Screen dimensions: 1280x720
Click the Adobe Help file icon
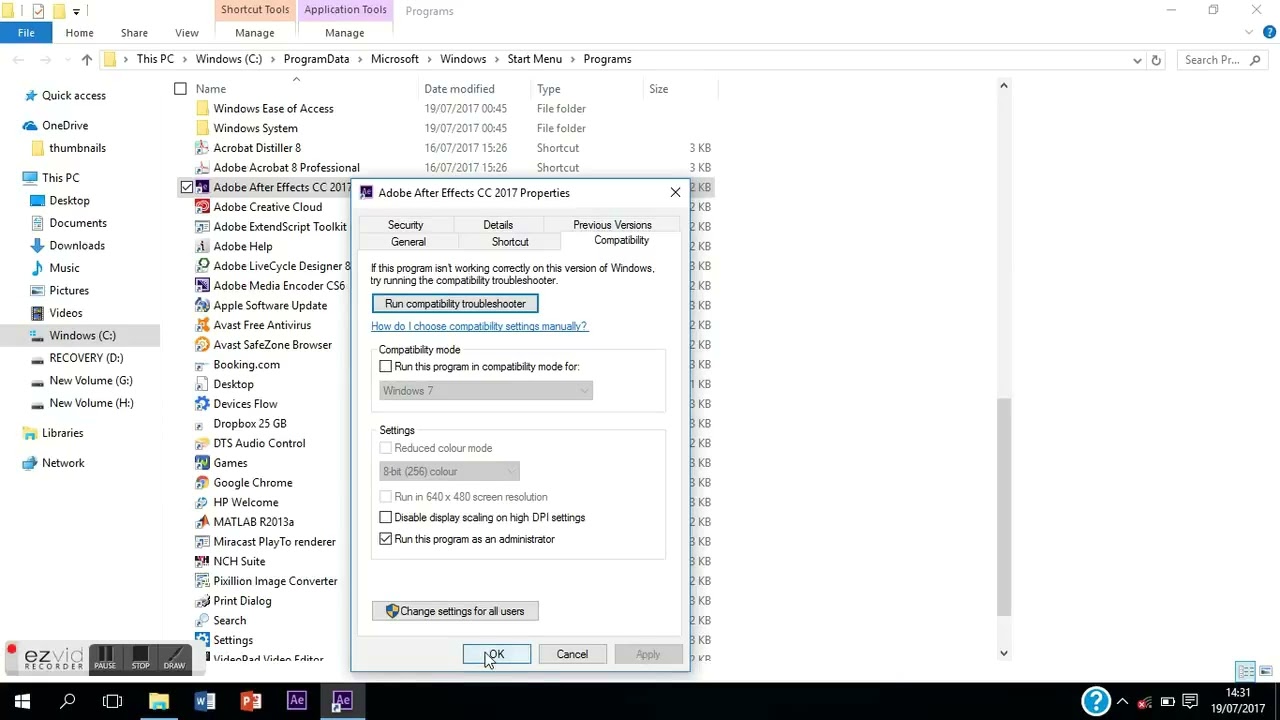[202, 246]
